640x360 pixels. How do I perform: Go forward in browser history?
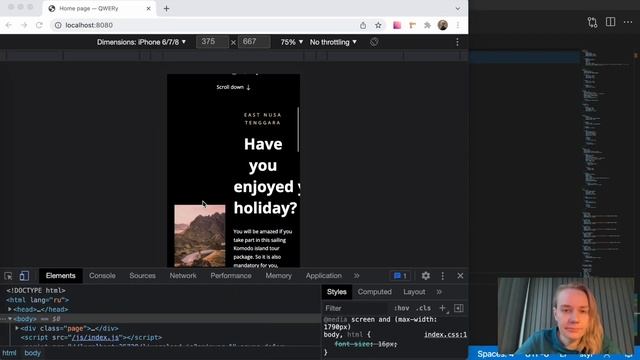[x=24, y=25]
